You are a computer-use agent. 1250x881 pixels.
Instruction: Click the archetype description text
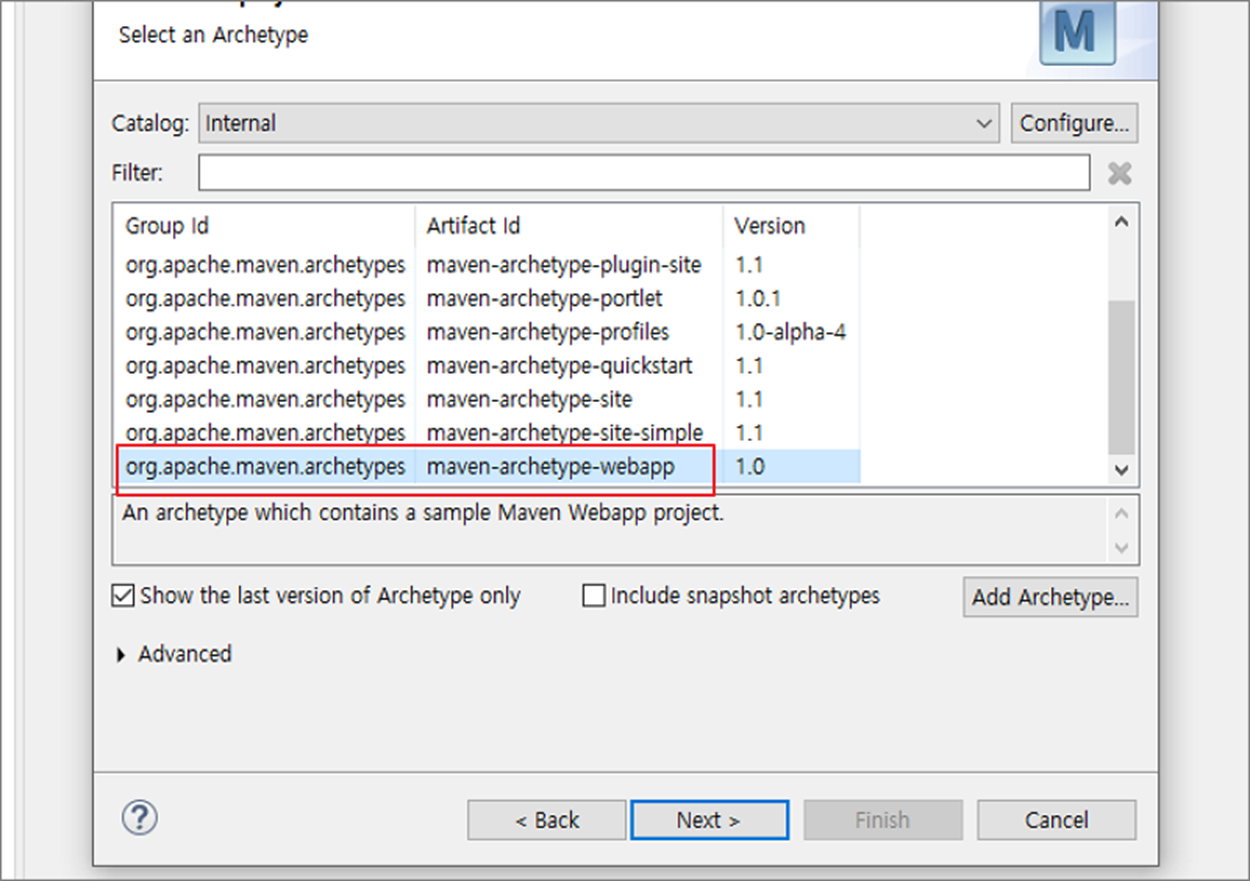click(x=423, y=515)
